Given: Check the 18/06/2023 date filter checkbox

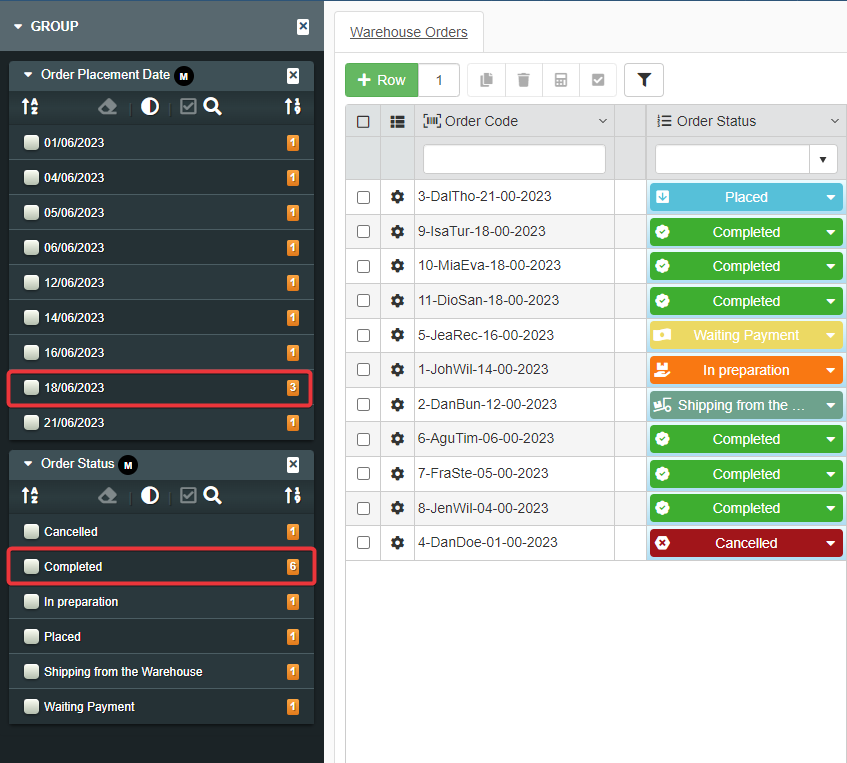Looking at the screenshot, I should coord(31,388).
